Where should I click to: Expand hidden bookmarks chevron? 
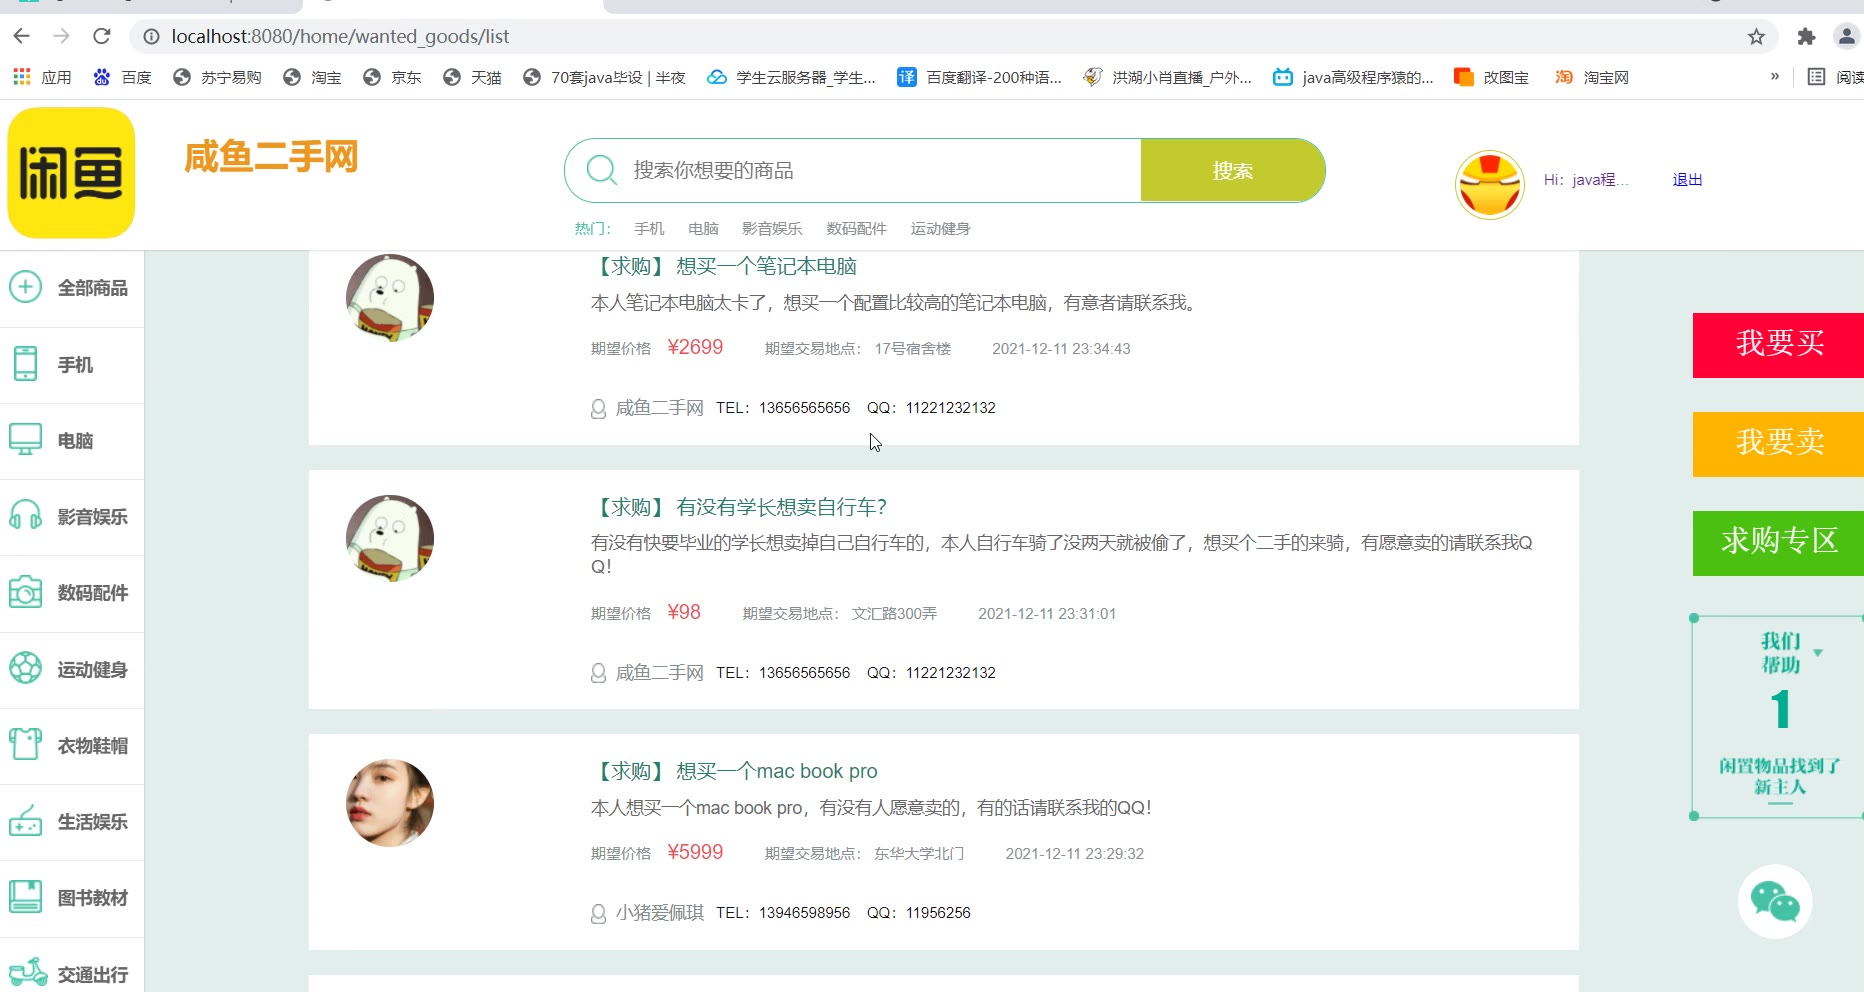point(1775,77)
